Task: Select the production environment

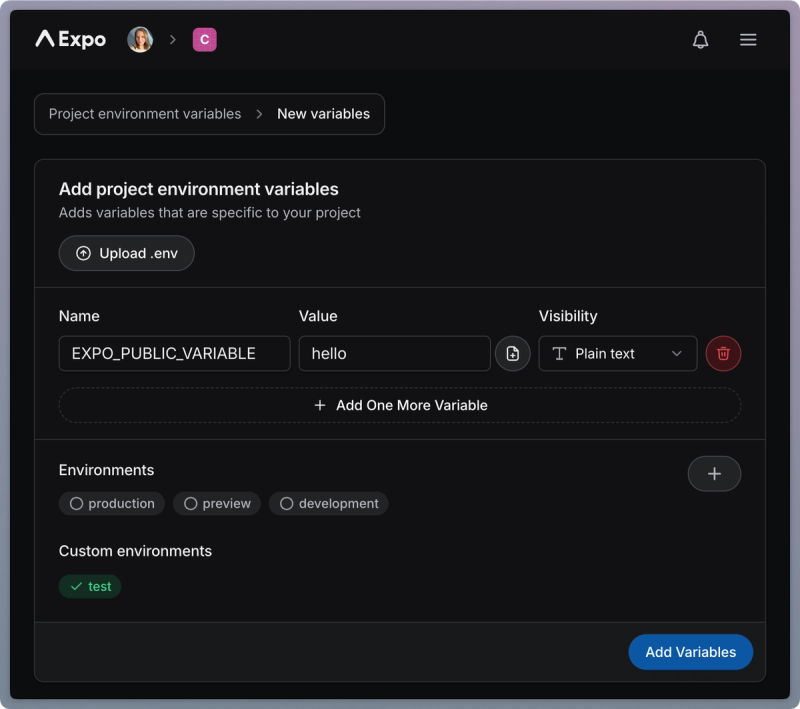Action: (x=111, y=503)
